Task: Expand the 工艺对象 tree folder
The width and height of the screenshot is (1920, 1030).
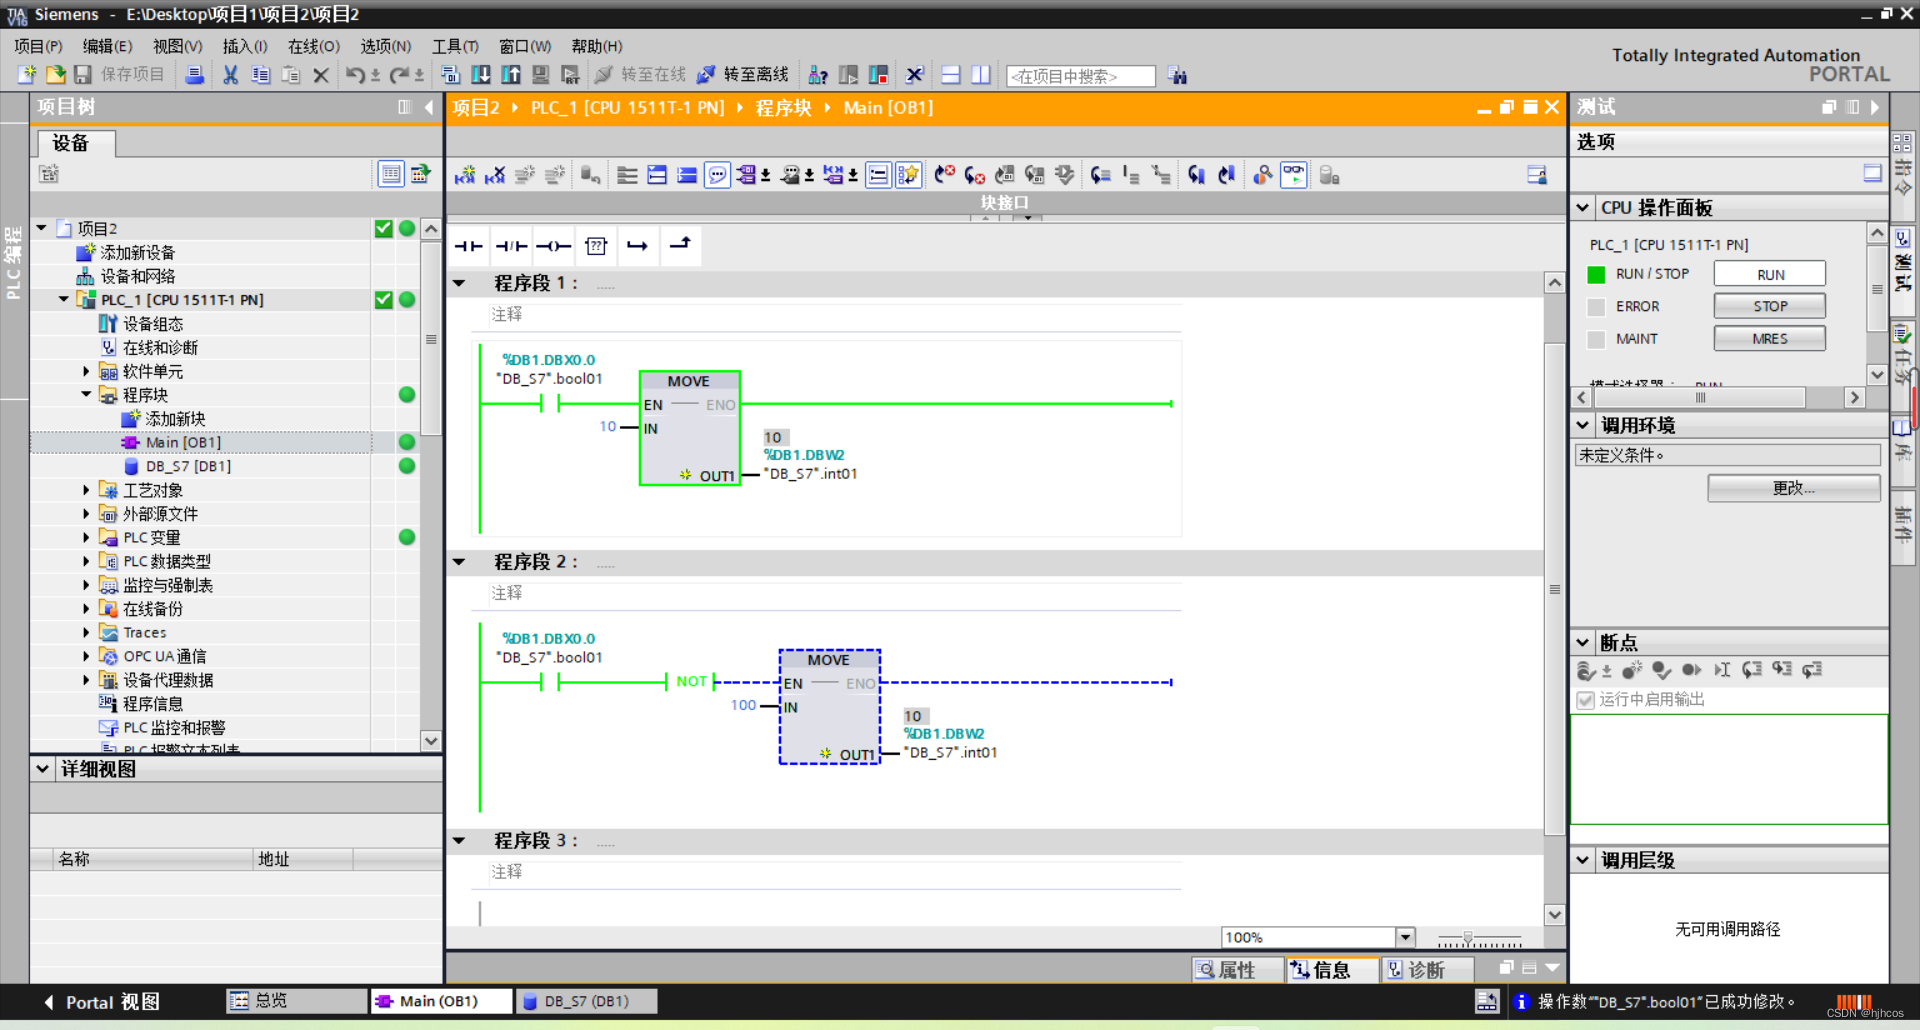Action: coord(86,490)
